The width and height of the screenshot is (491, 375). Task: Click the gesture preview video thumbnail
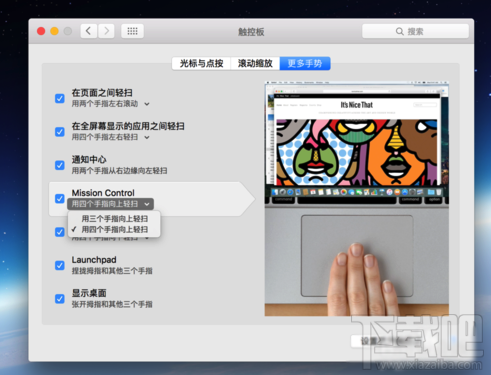click(x=357, y=199)
